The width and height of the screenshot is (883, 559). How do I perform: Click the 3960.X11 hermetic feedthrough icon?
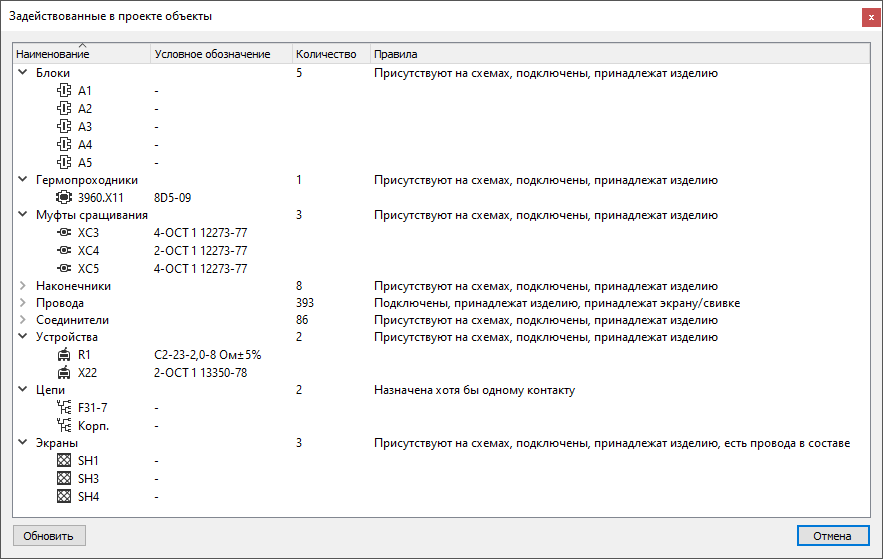[66, 198]
